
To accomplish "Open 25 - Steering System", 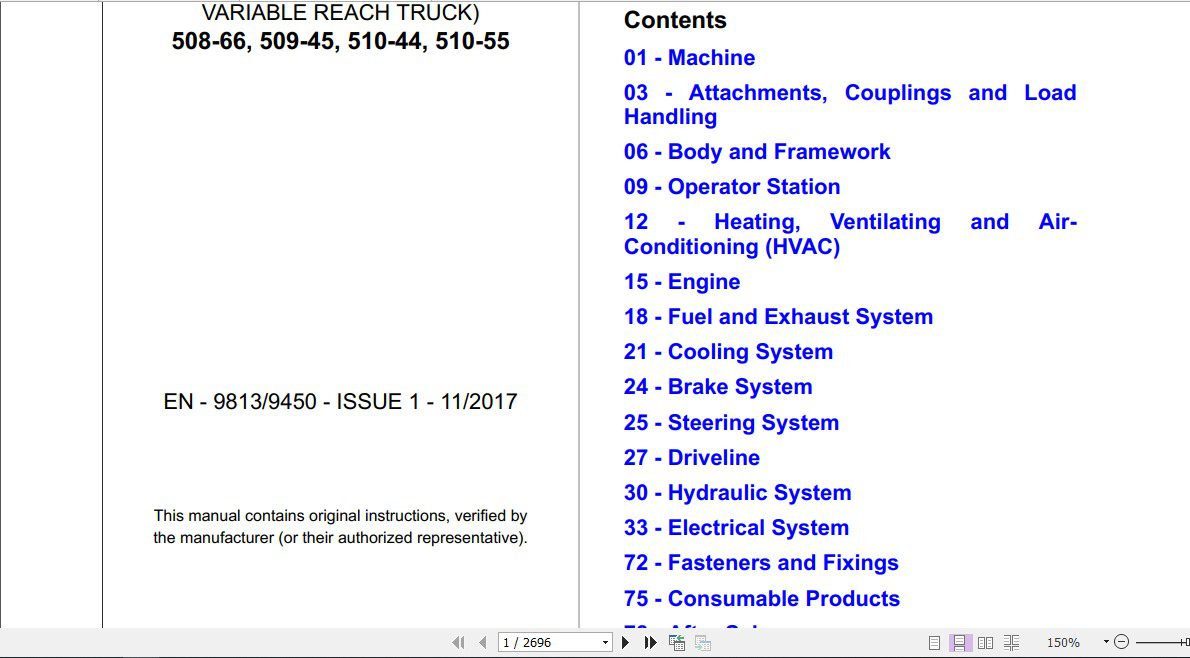I will 731,423.
